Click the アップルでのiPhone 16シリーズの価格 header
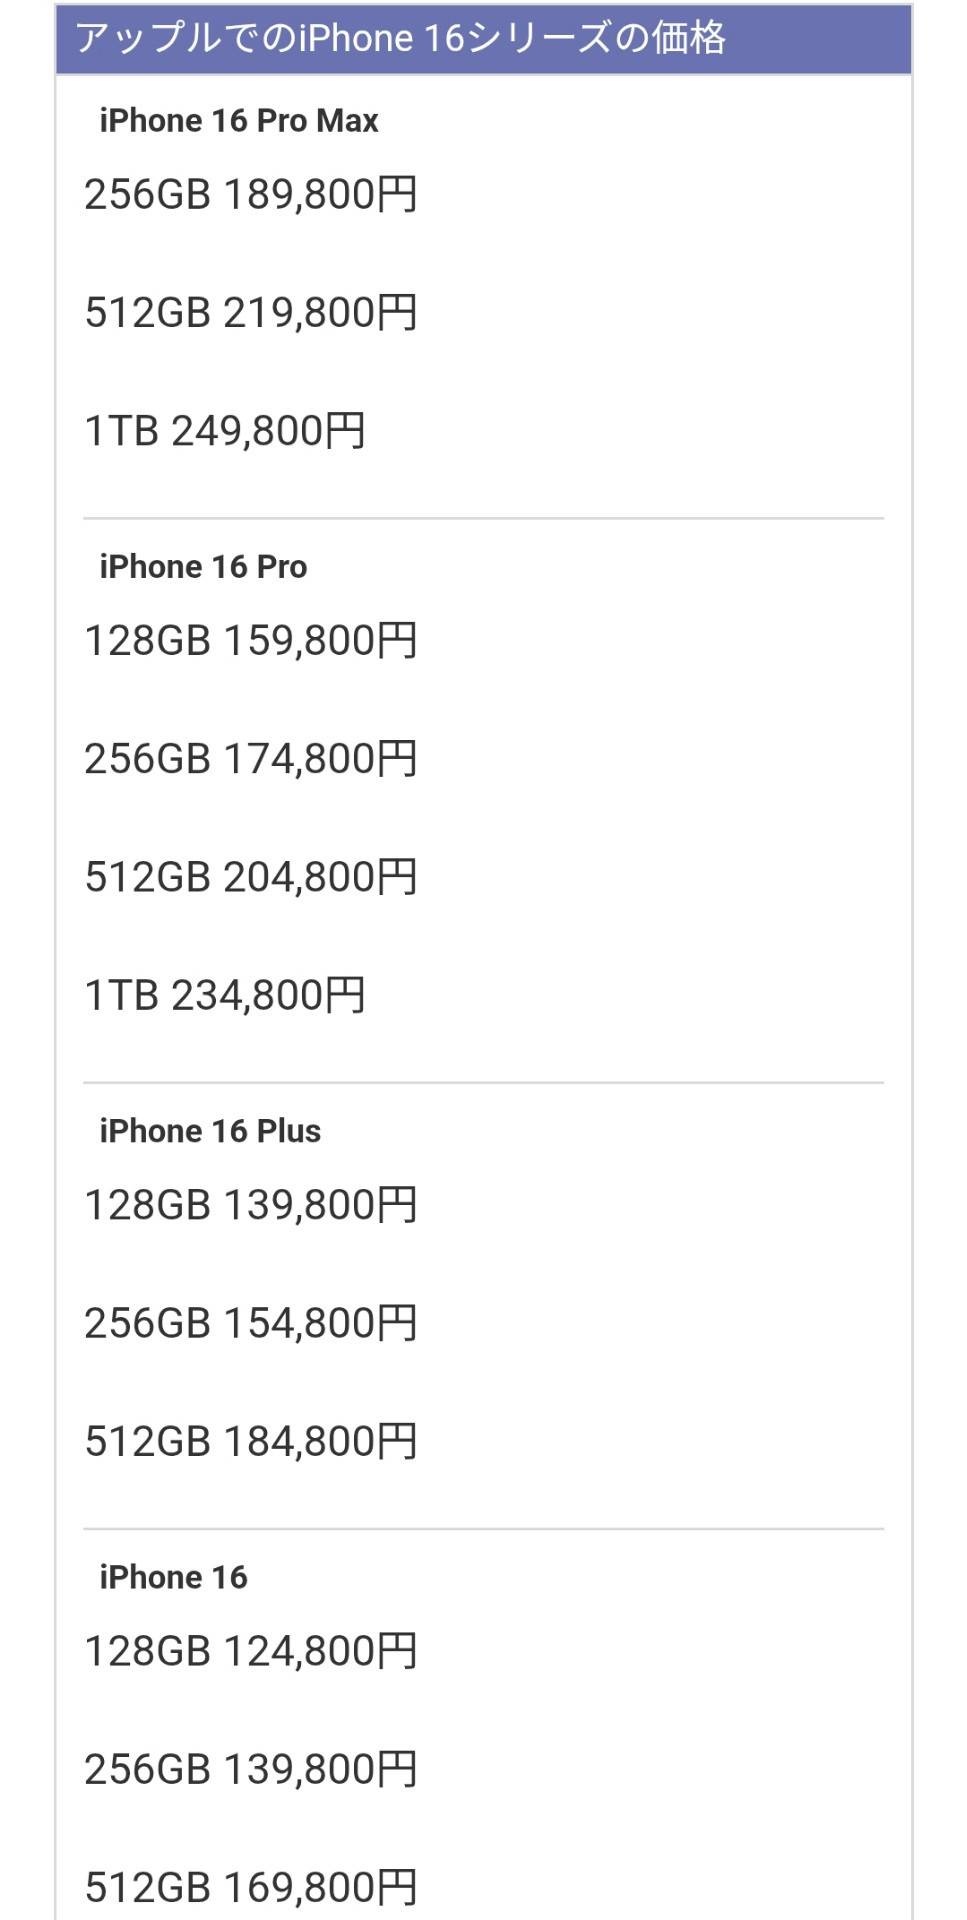The image size is (967, 1920). tap(400, 39)
